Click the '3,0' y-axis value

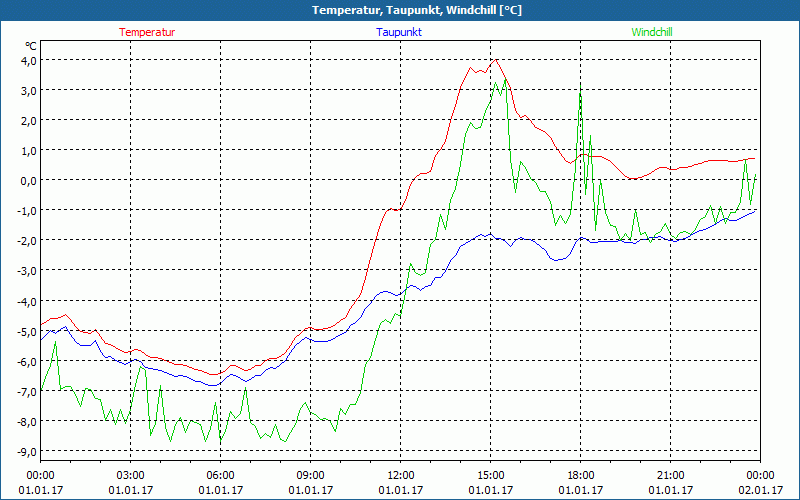pyautogui.click(x=29, y=90)
